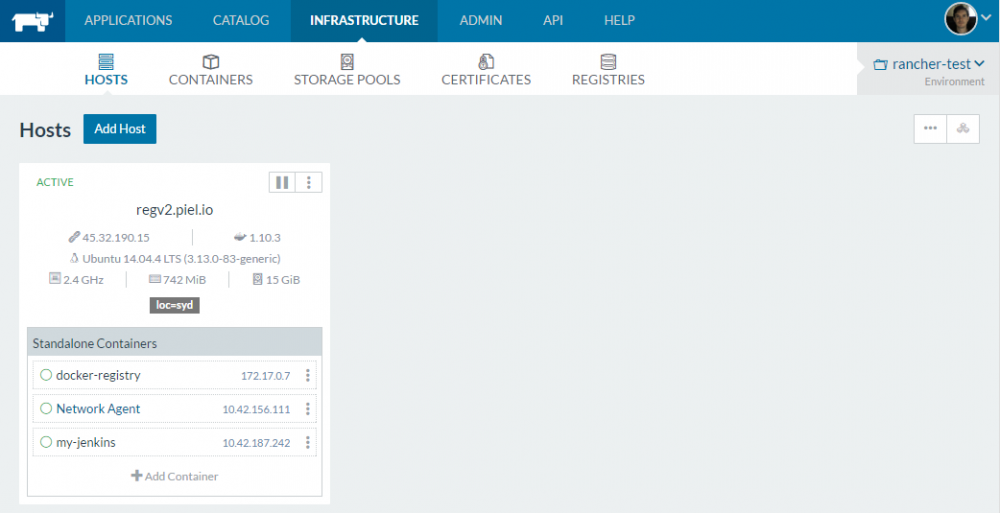Open the Network Agent container
The width and height of the screenshot is (1000, 513).
tap(98, 409)
